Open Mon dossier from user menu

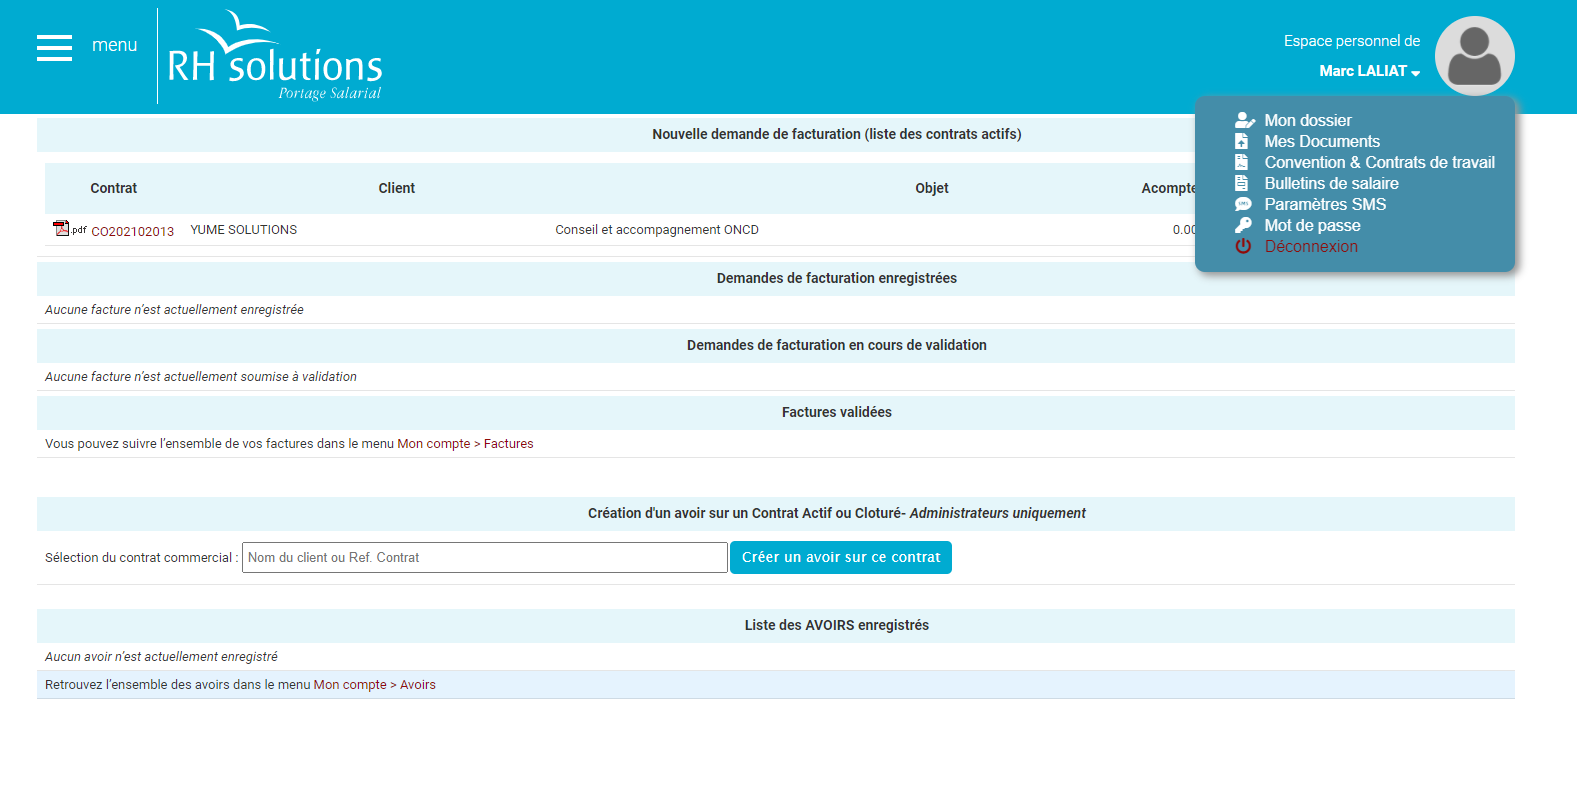point(1308,120)
